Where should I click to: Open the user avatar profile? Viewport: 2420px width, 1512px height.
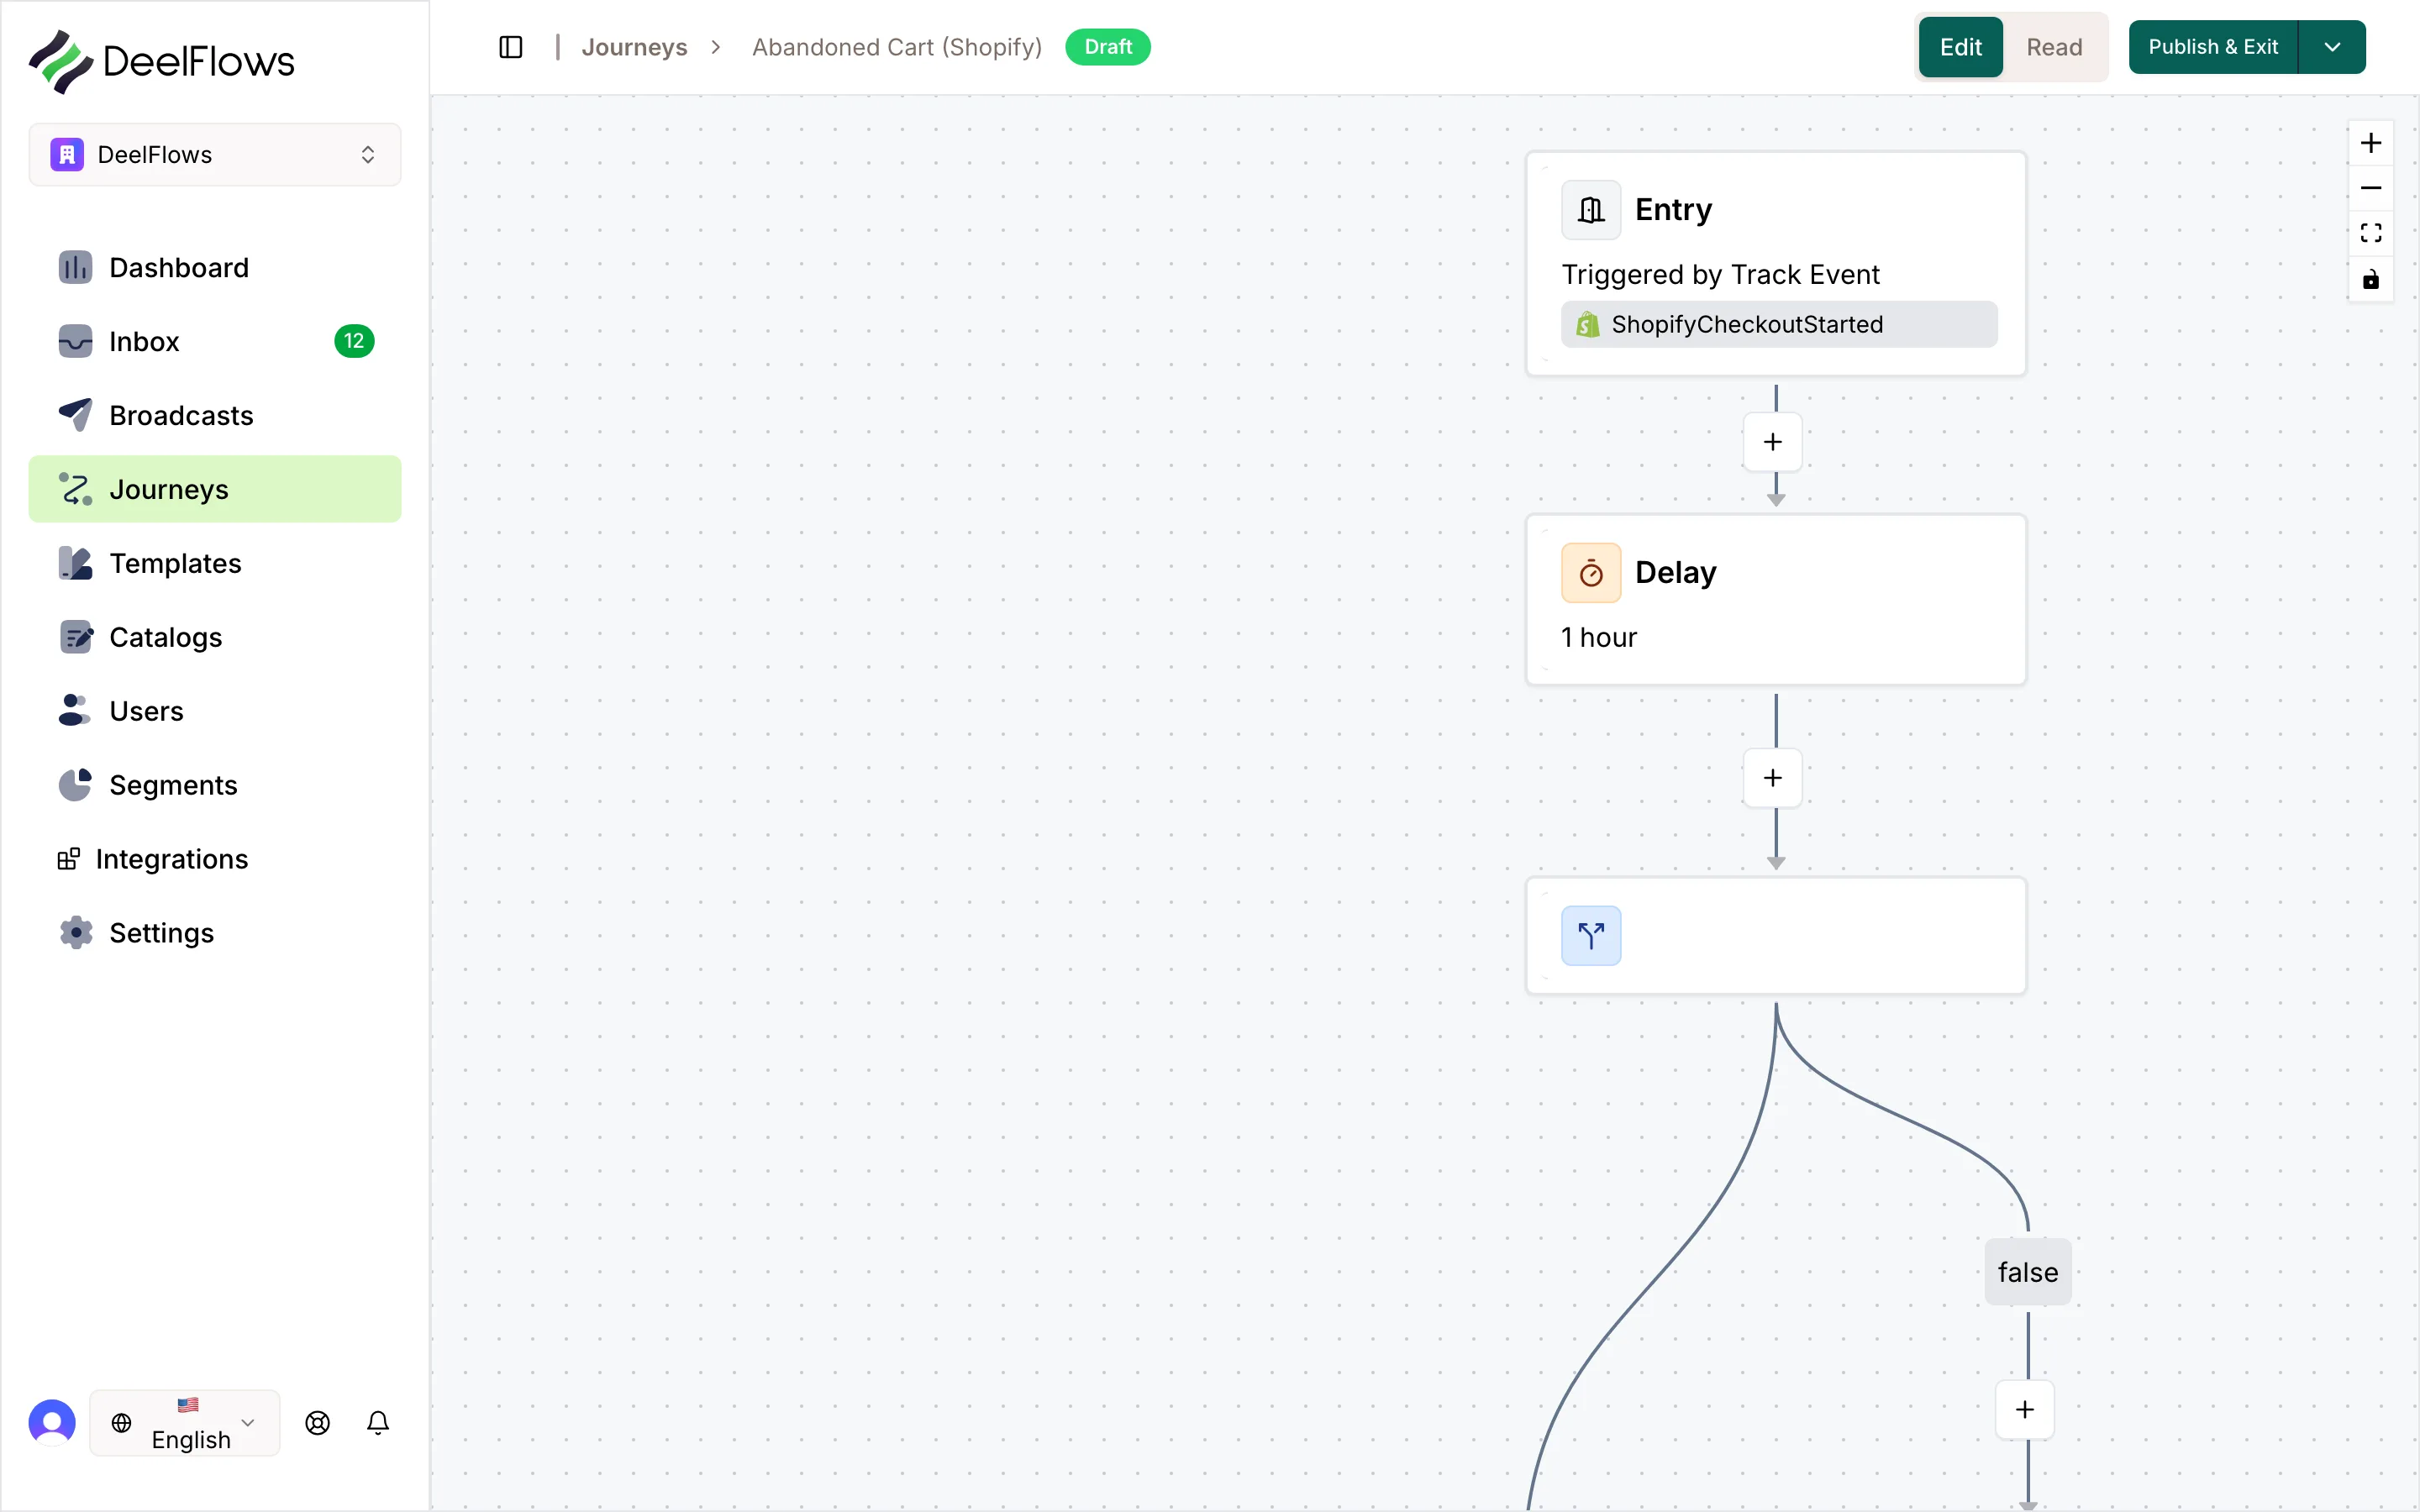point(52,1423)
